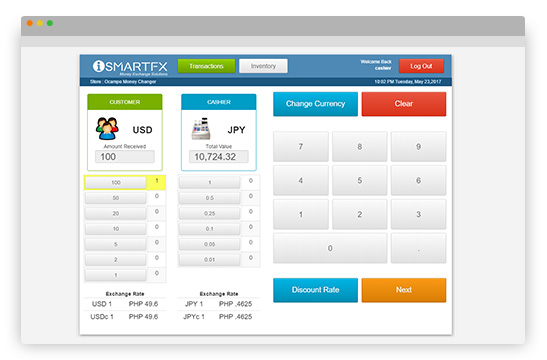Screen dimensions: 547x360
Task: Proceed with the orange Next button
Action: (404, 290)
